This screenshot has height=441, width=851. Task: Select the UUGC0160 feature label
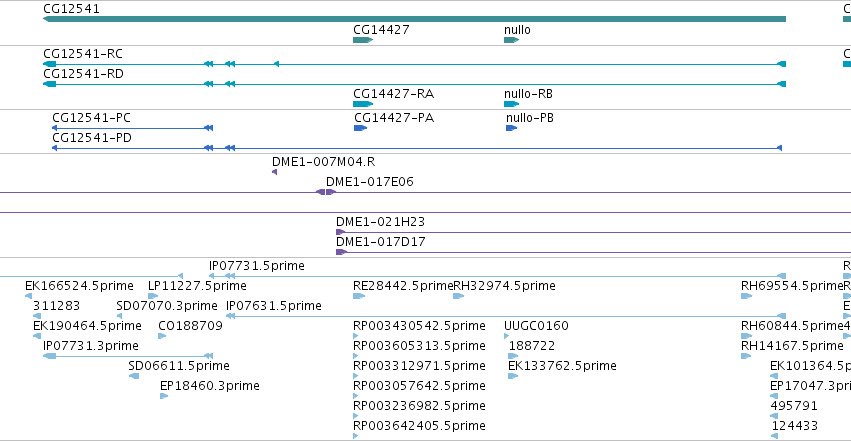(536, 326)
